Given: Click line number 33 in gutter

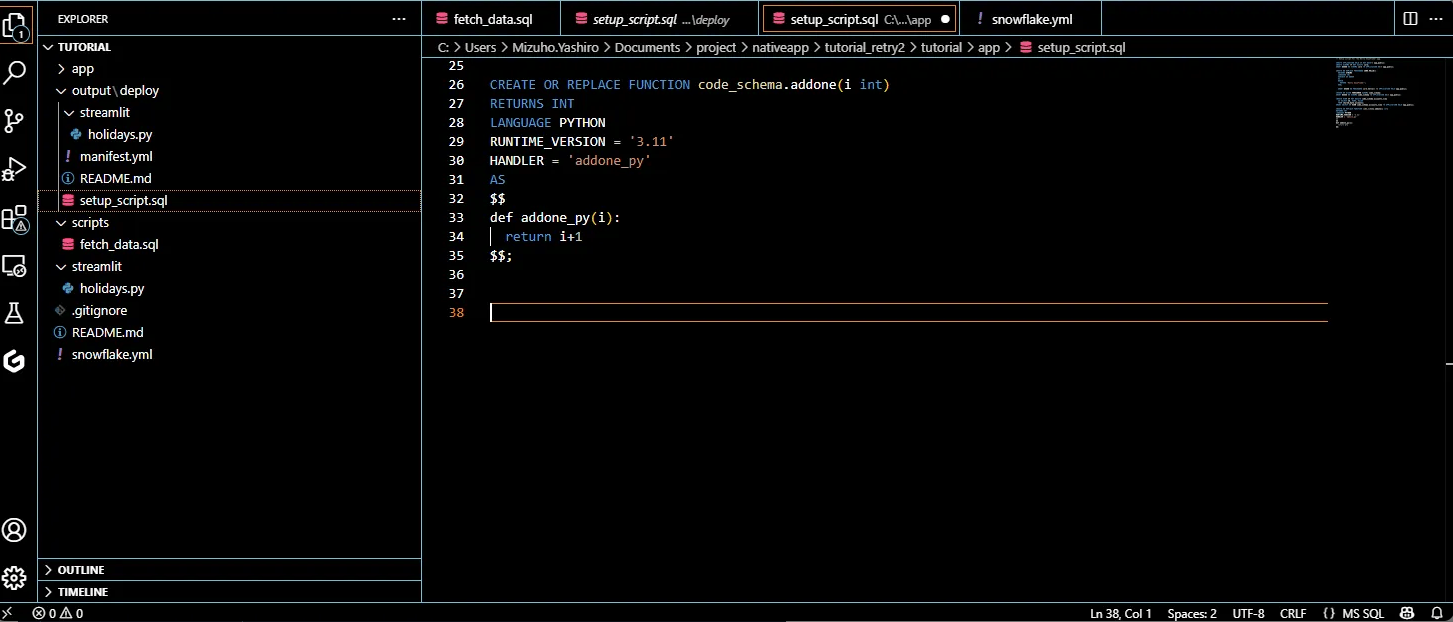Looking at the screenshot, I should (456, 217).
